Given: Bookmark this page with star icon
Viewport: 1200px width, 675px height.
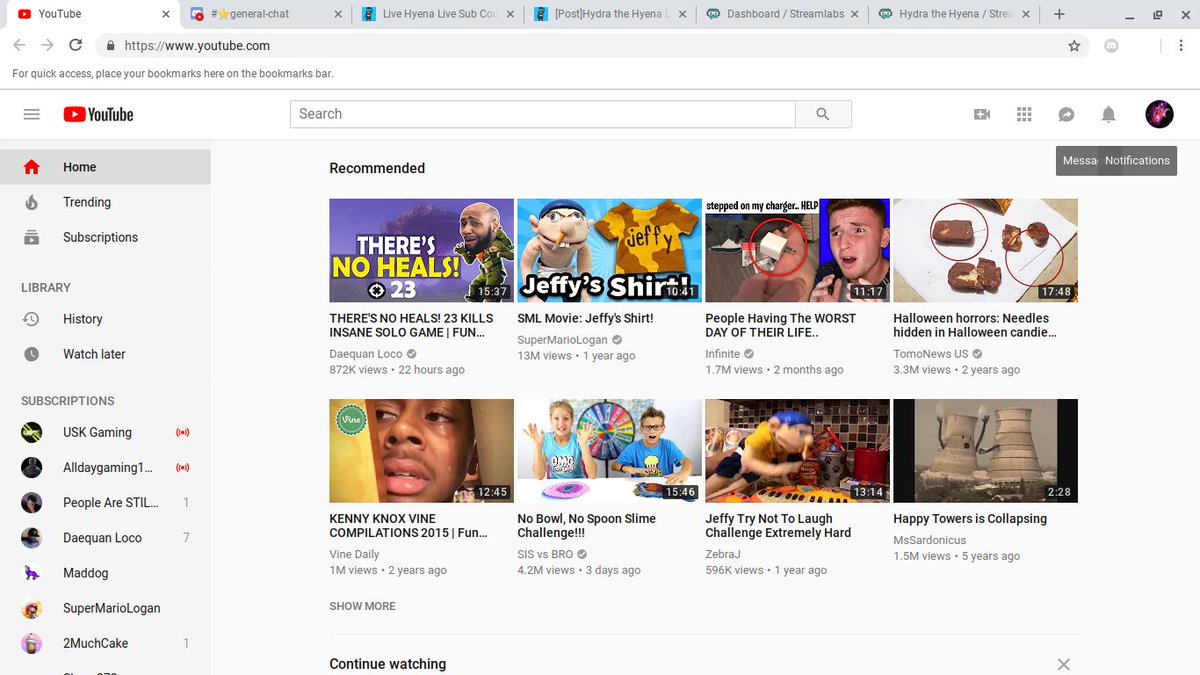Looking at the screenshot, I should (1074, 46).
